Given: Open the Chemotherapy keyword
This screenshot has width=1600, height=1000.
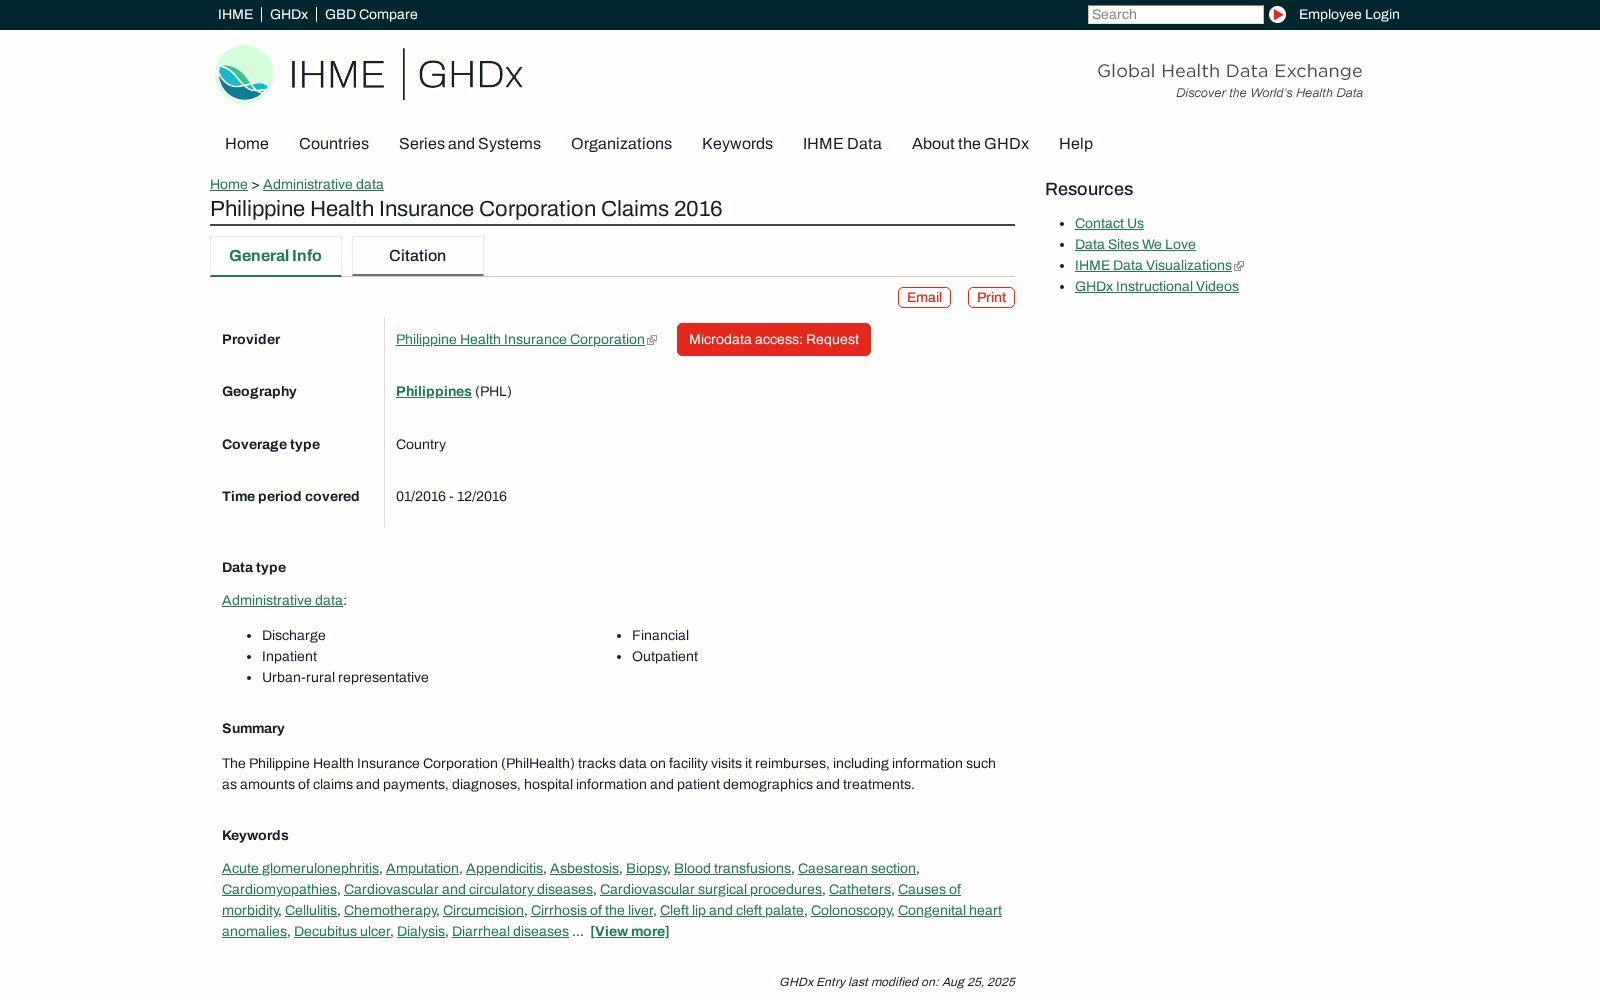Looking at the screenshot, I should 390,911.
